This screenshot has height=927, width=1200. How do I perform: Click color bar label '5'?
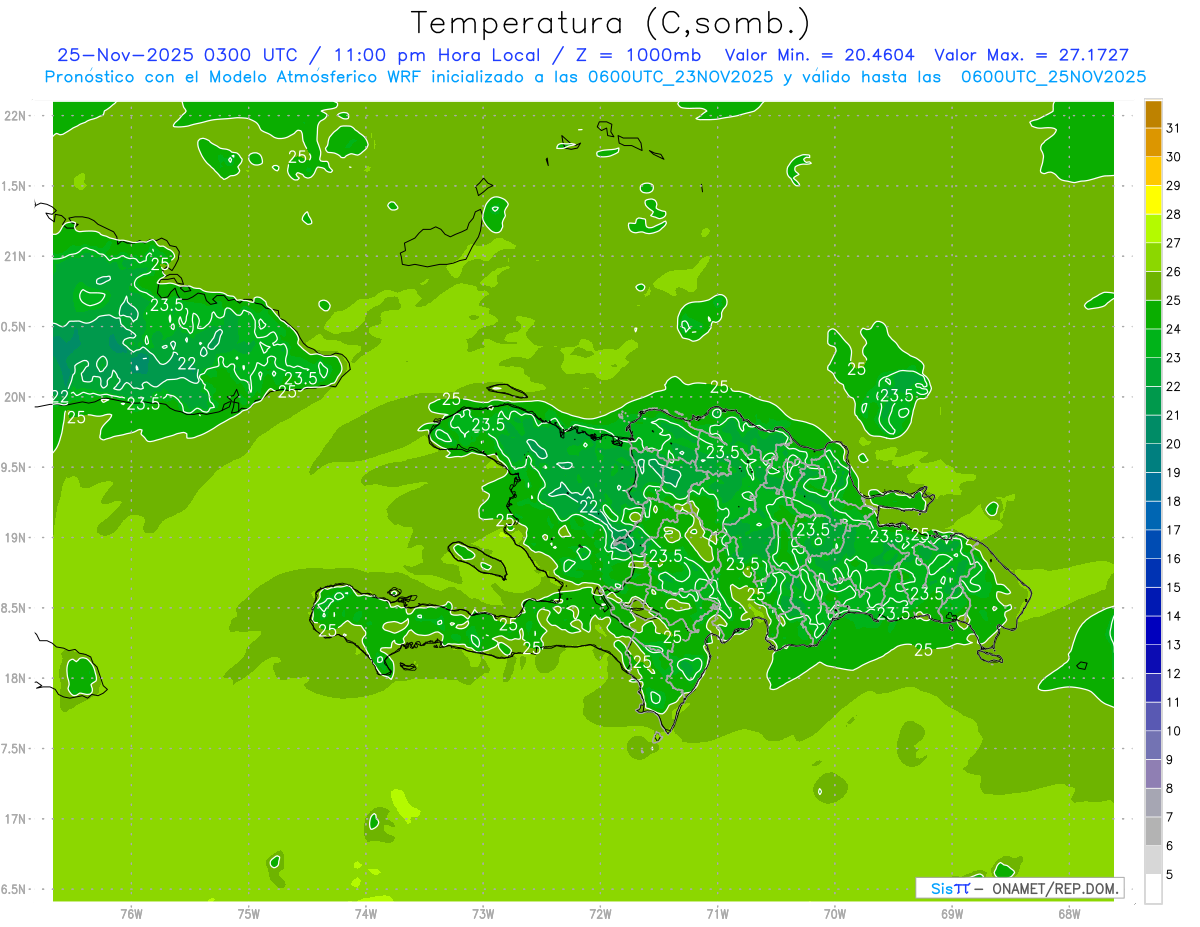point(1169,875)
